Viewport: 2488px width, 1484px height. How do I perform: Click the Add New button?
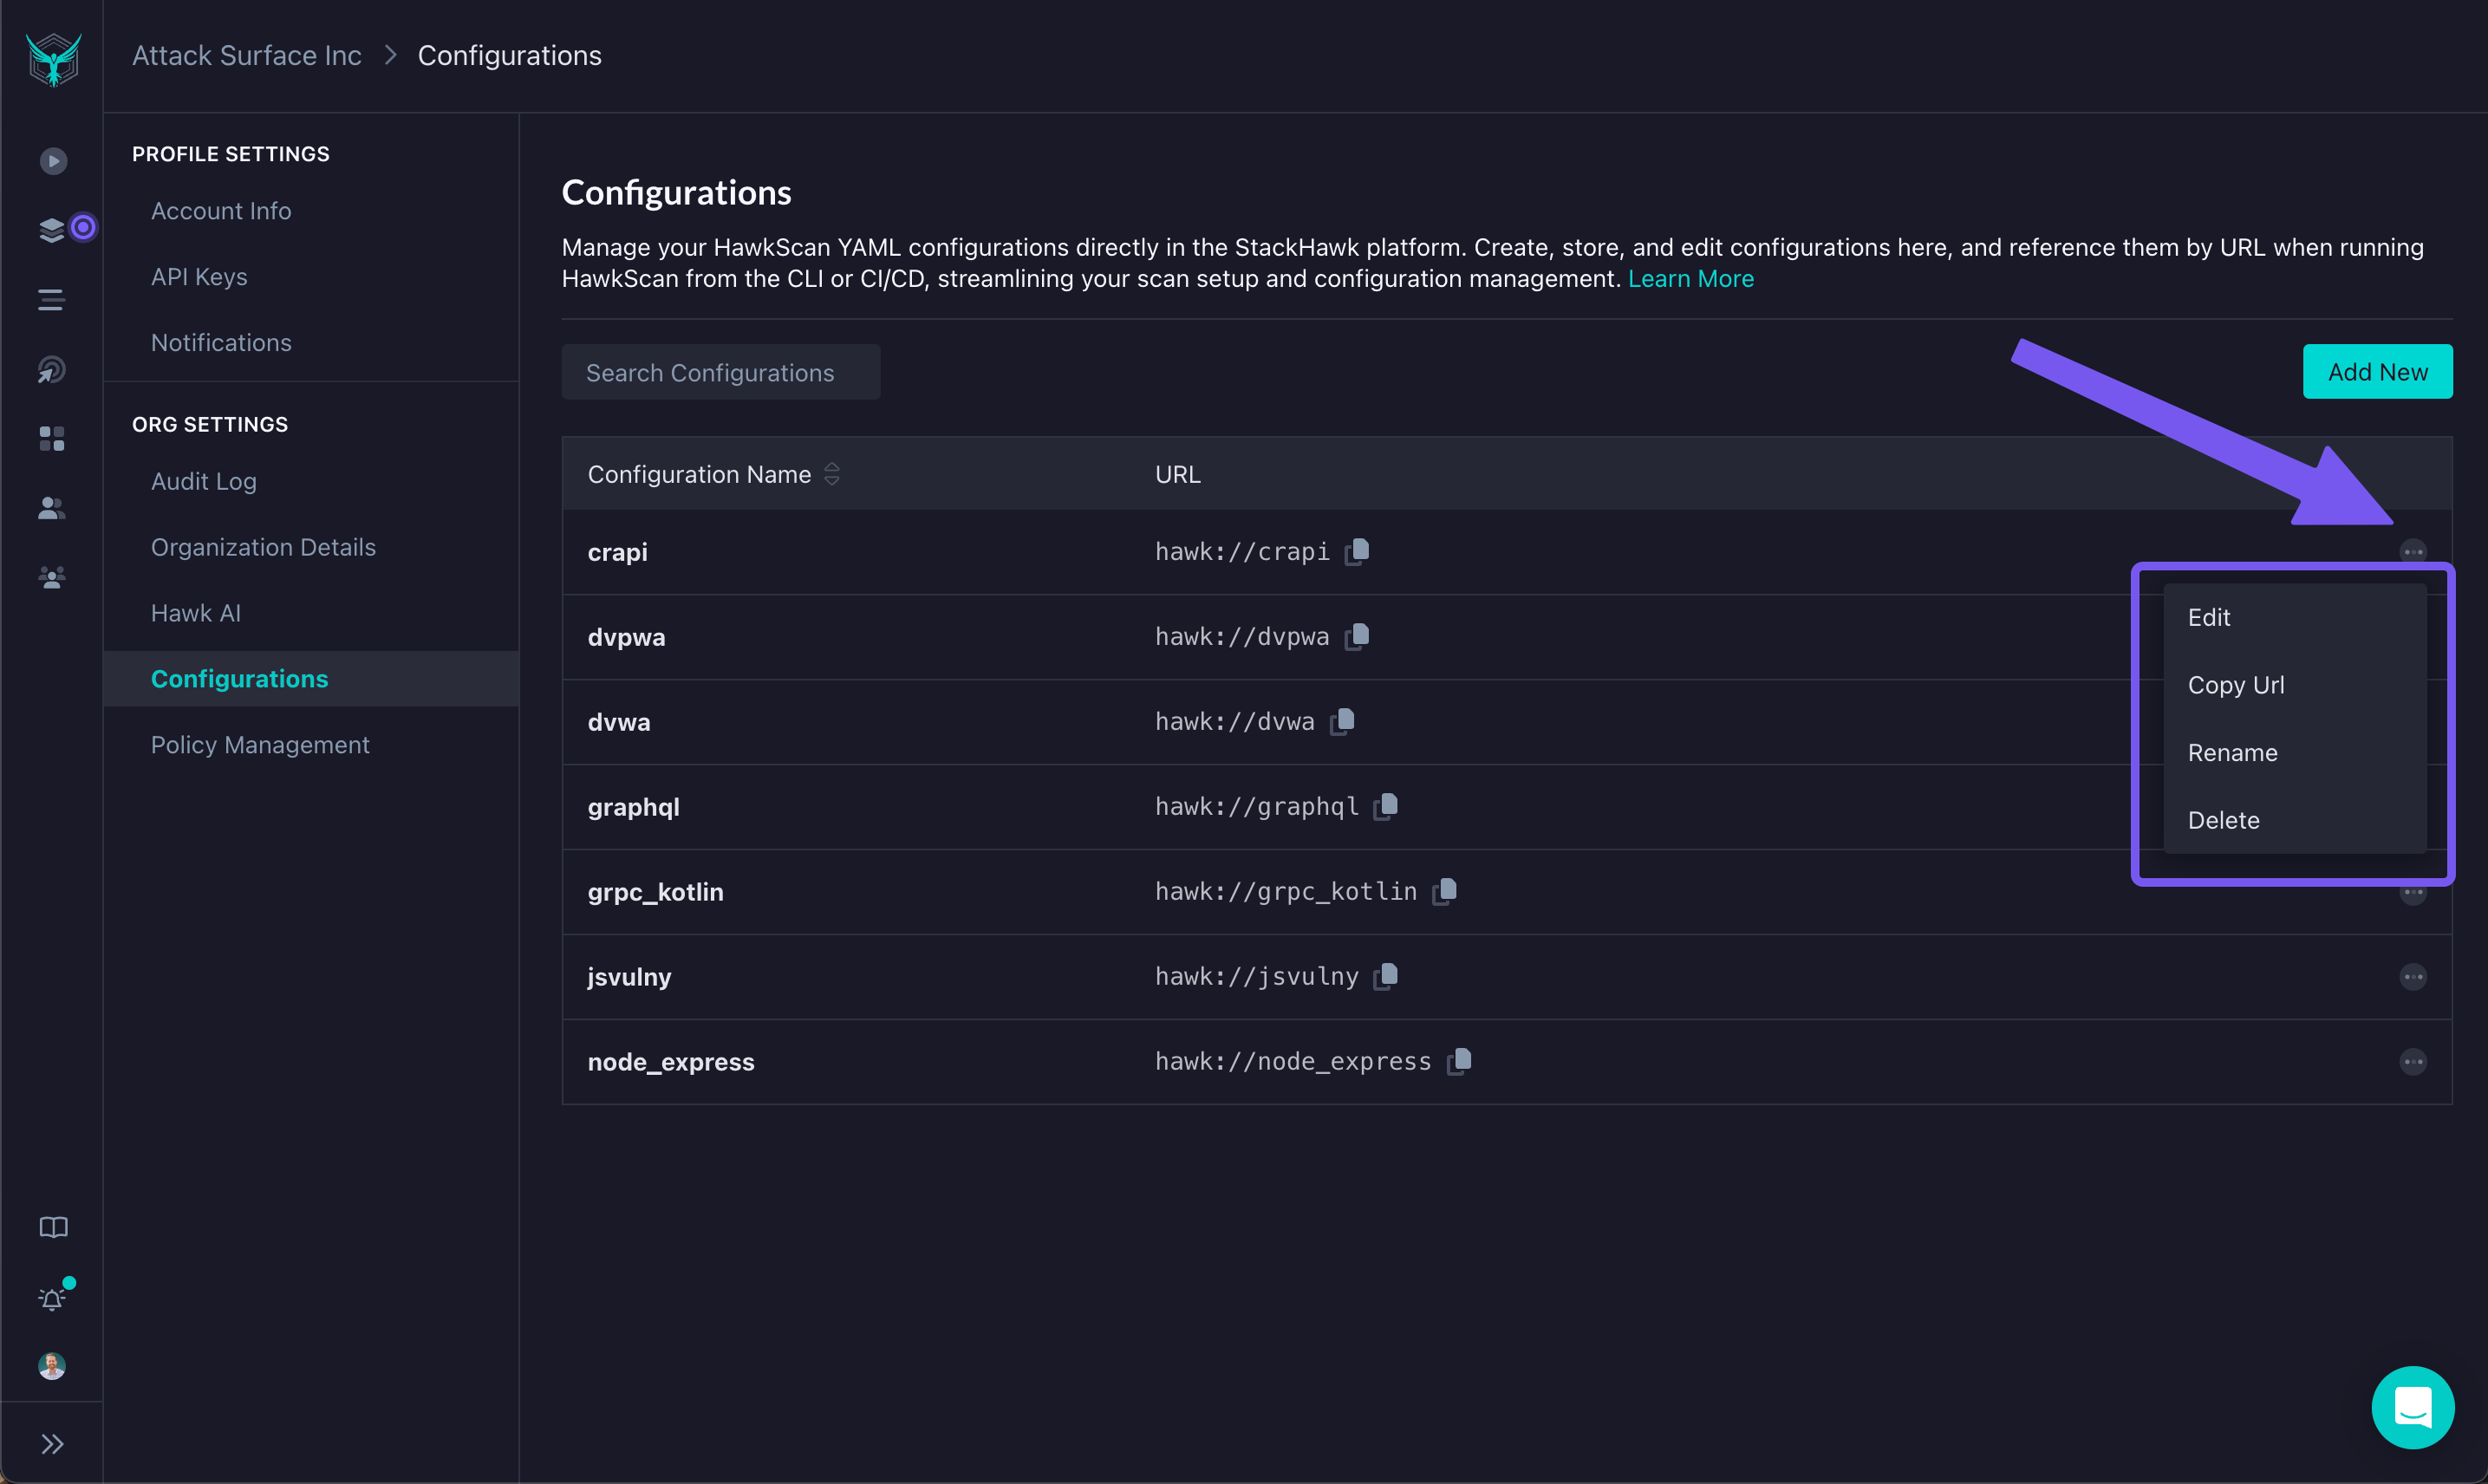(x=2378, y=371)
